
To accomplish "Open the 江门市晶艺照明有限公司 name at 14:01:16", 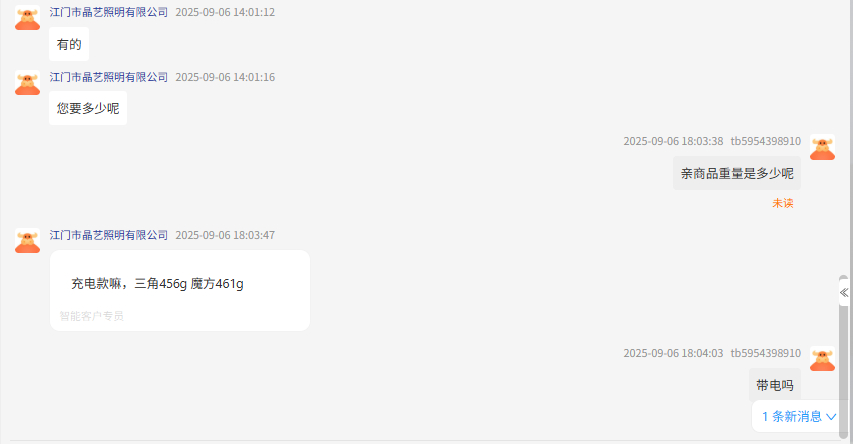I will pyautogui.click(x=109, y=77).
